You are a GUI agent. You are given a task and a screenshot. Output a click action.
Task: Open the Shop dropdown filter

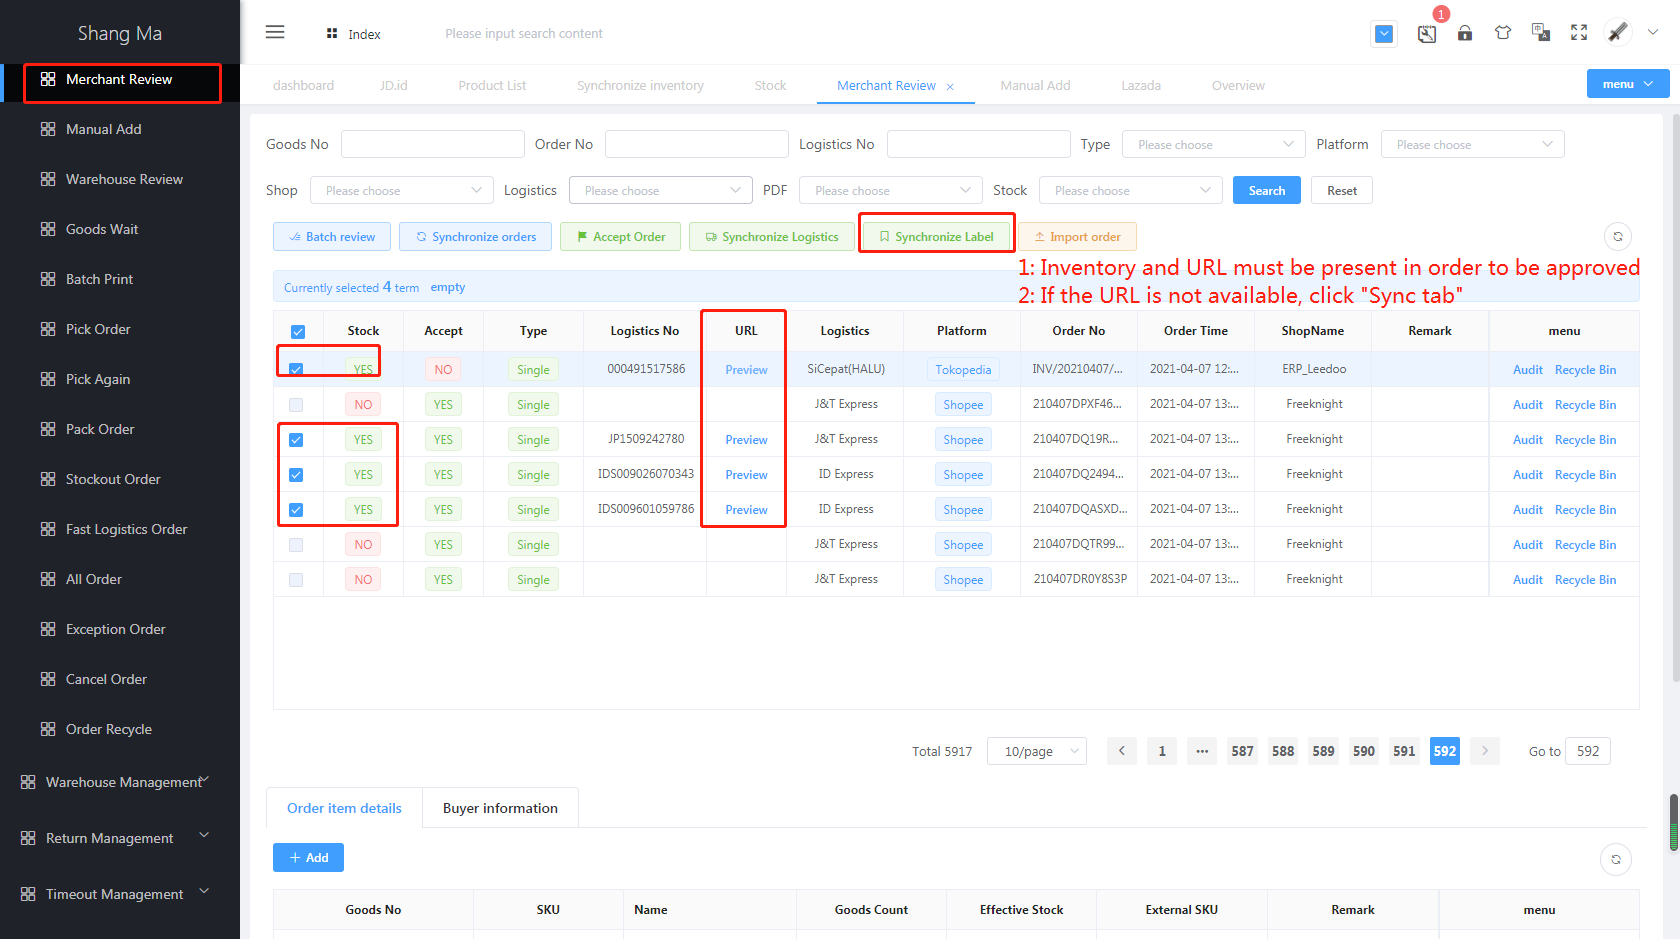401,190
